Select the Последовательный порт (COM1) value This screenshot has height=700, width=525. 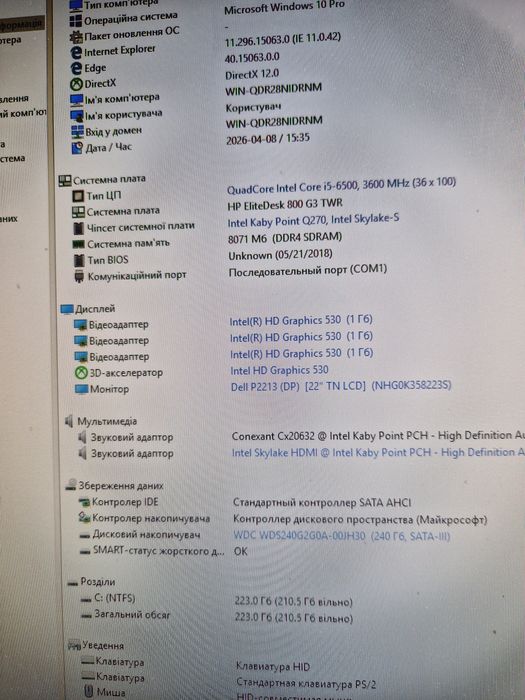pyautogui.click(x=308, y=271)
